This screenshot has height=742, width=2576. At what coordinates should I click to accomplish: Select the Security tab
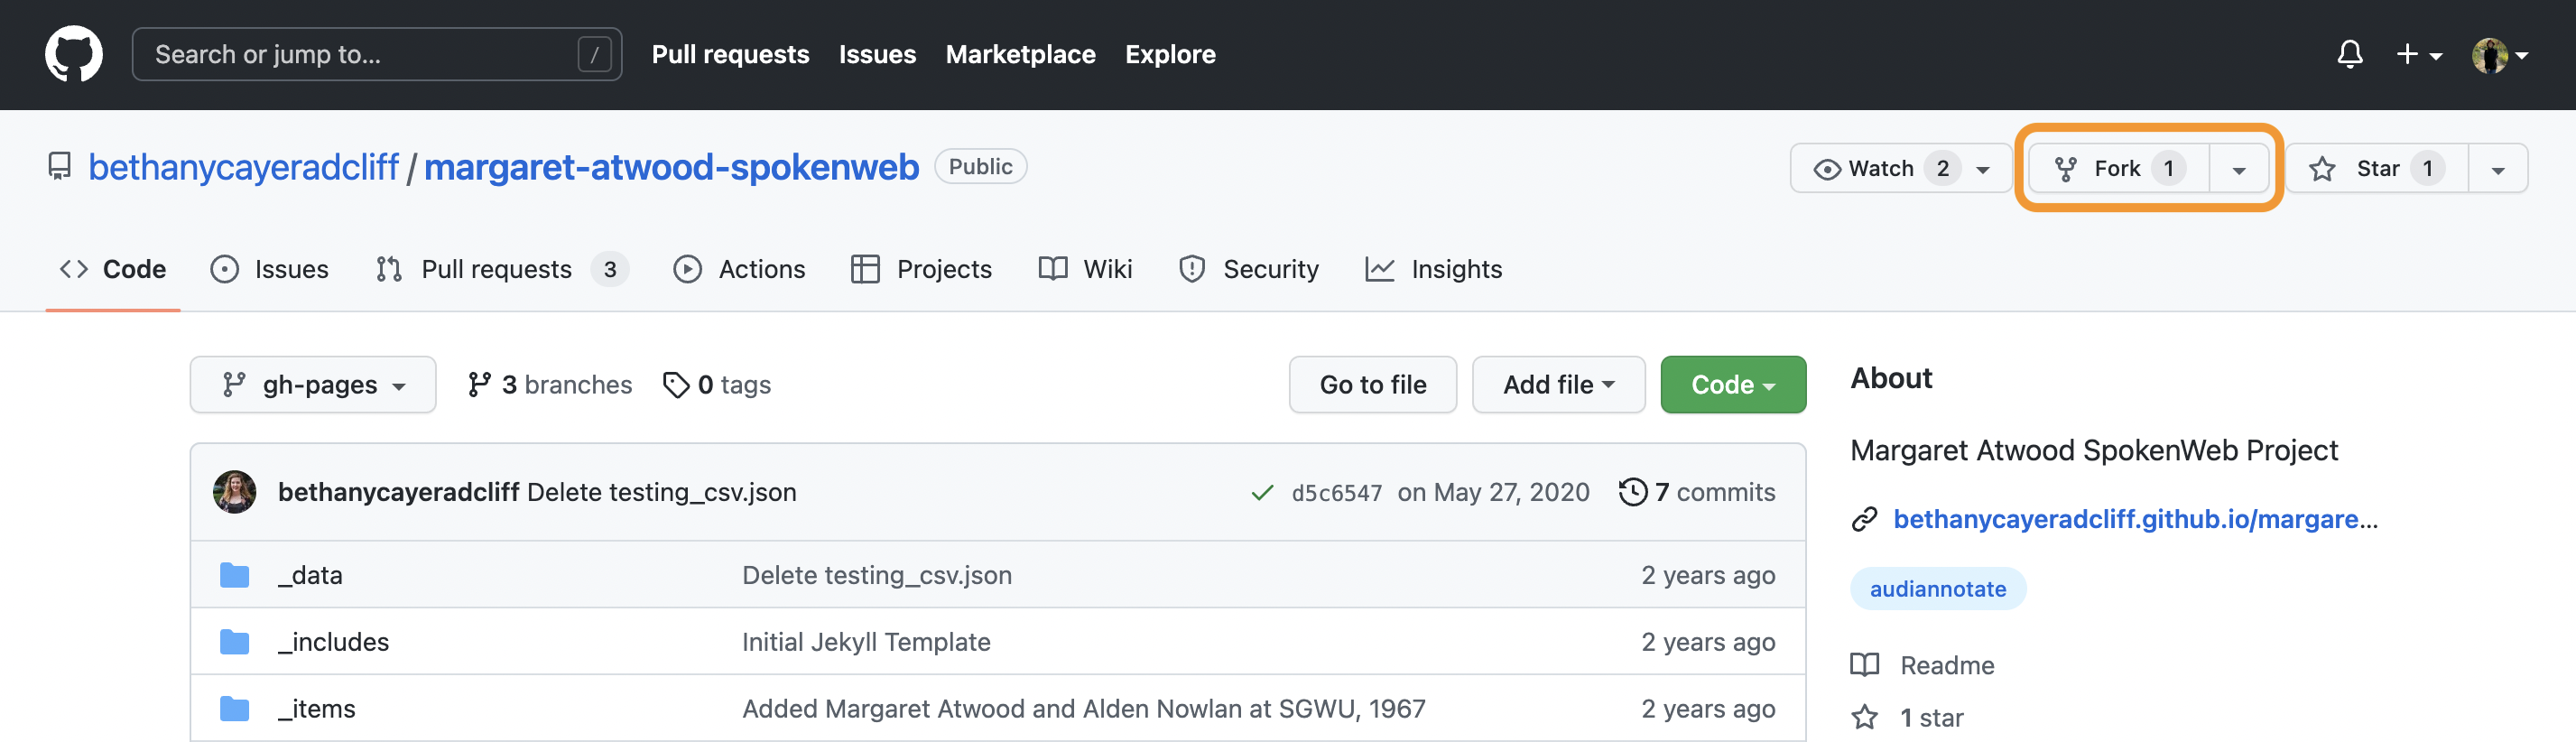pyautogui.click(x=1248, y=269)
